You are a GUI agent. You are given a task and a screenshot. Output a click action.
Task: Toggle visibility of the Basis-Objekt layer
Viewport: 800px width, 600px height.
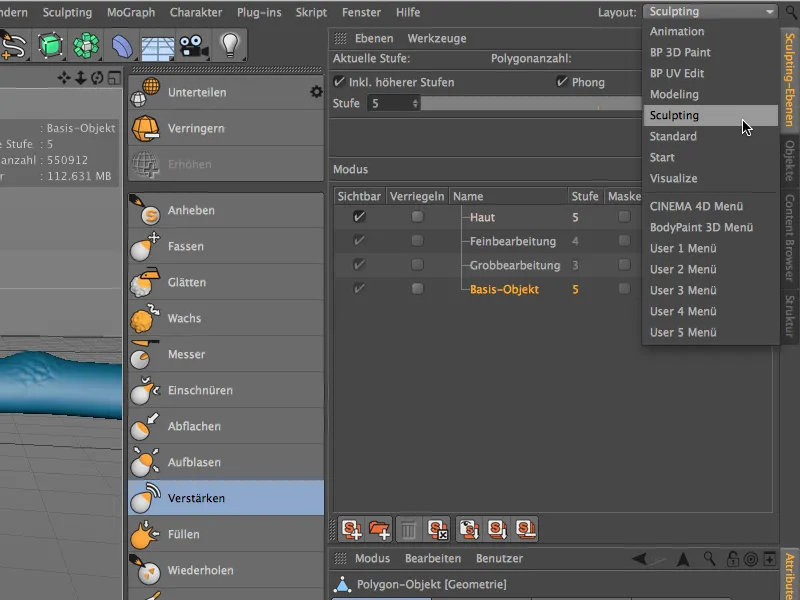359,288
